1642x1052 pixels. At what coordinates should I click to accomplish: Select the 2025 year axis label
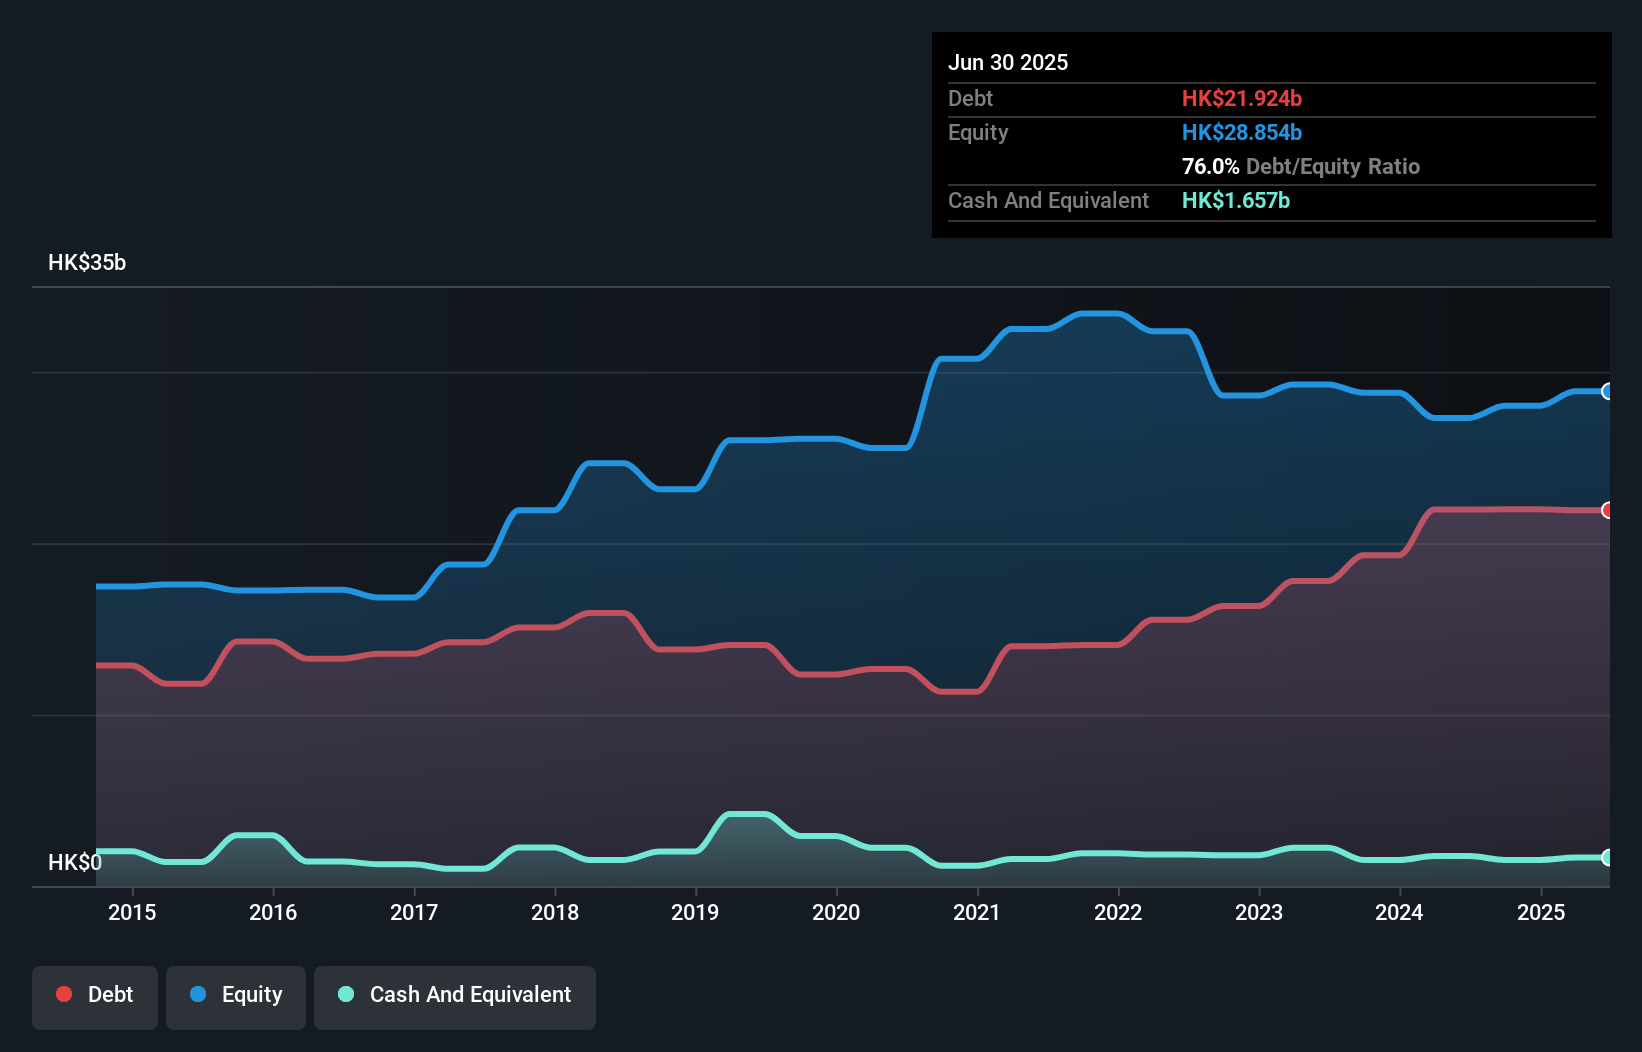1541,912
